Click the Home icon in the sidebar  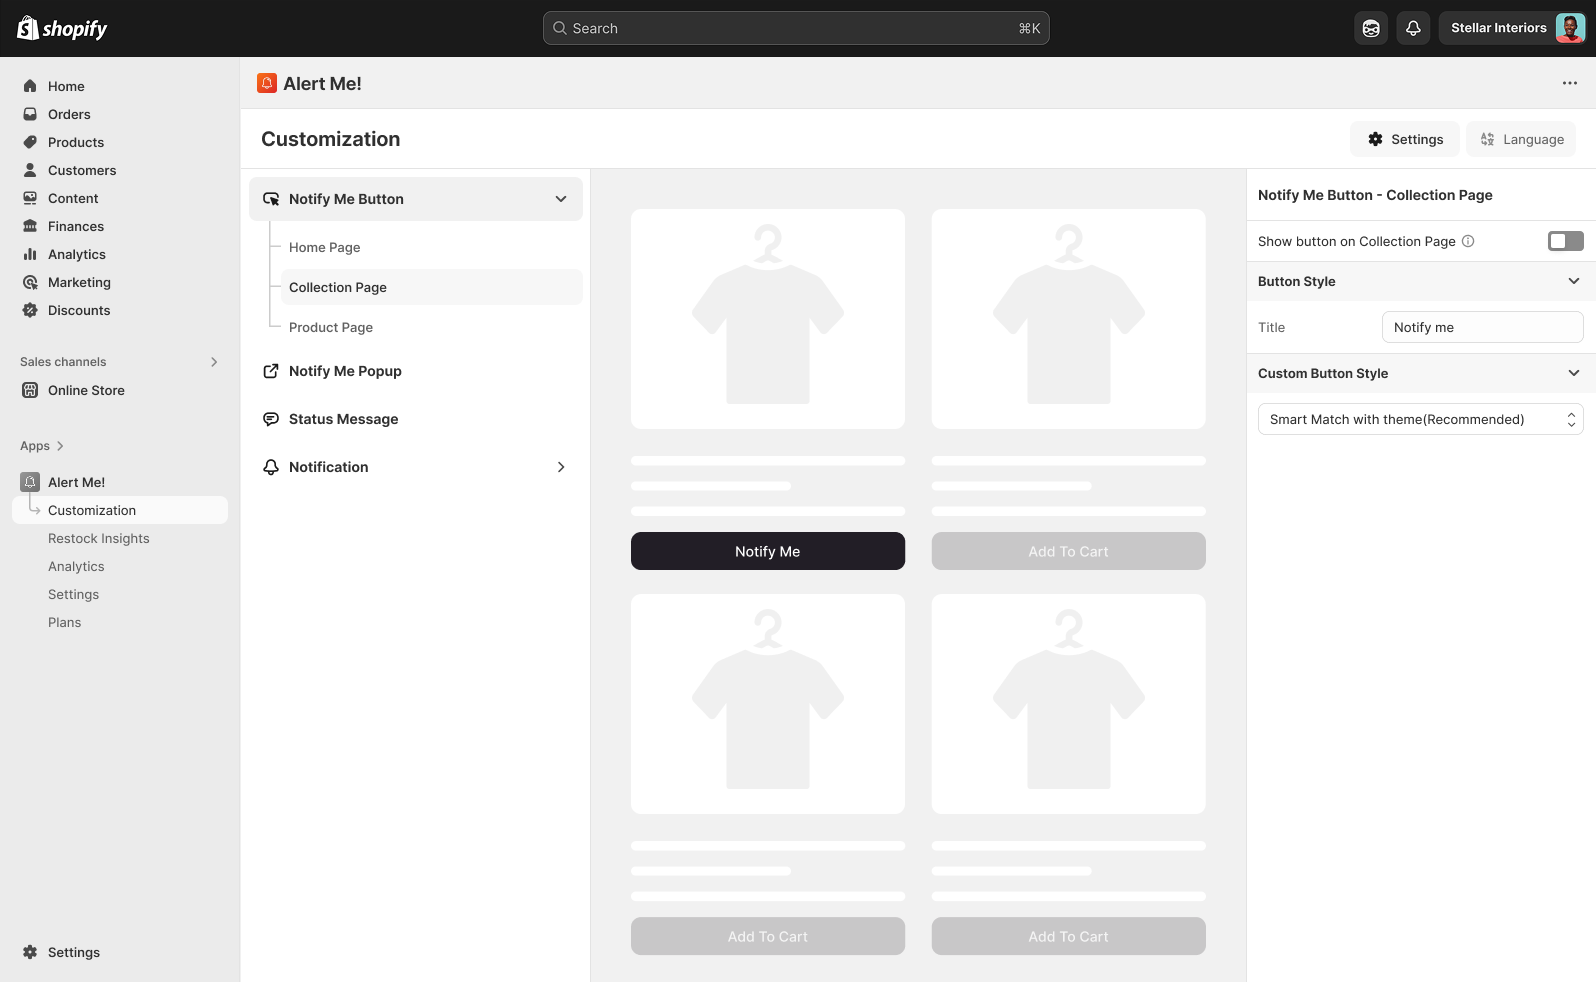(30, 86)
